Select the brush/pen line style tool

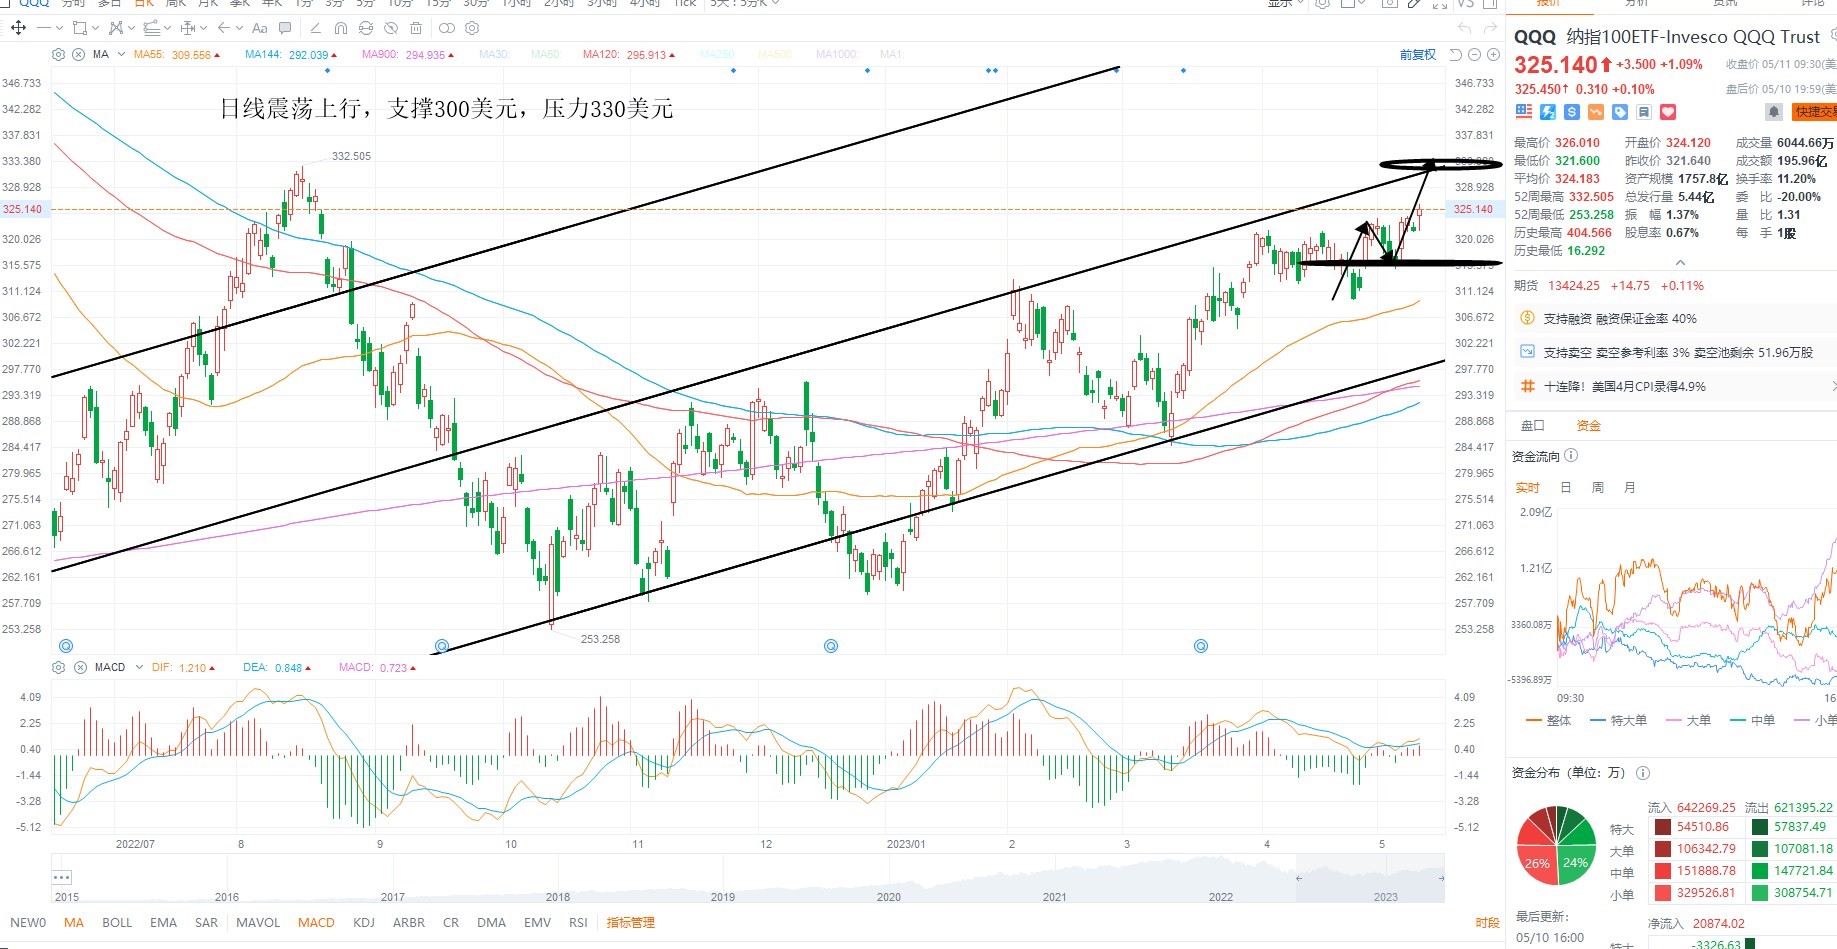click(316, 28)
